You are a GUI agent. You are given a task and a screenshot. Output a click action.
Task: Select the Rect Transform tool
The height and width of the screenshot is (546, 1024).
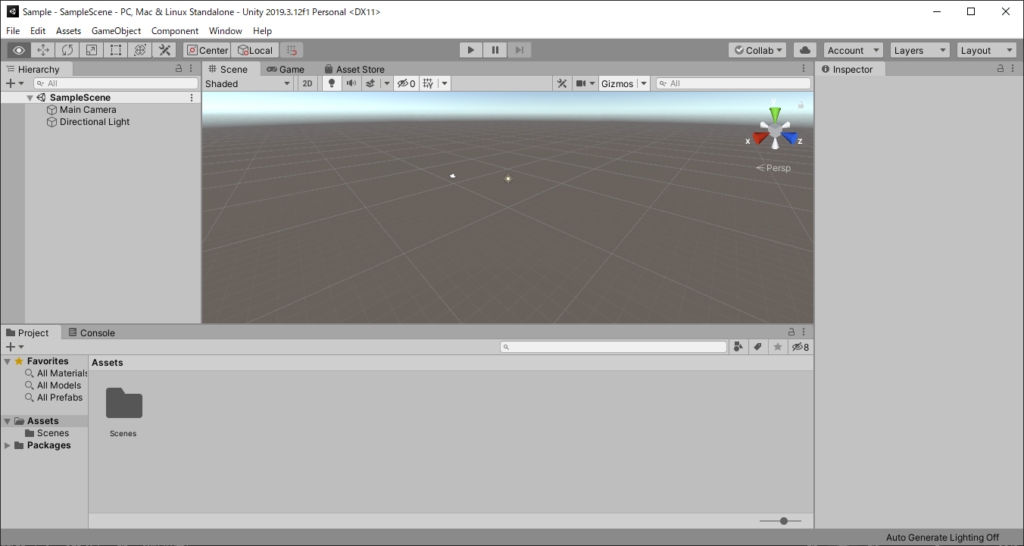tap(116, 50)
